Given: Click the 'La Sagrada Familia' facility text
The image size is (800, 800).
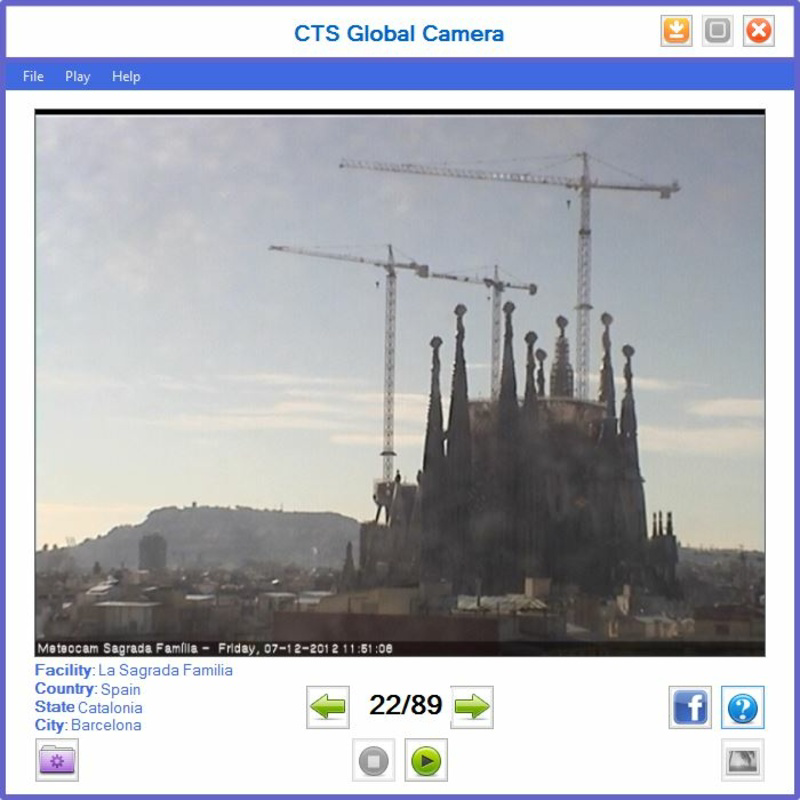Looking at the screenshot, I should pos(165,670).
